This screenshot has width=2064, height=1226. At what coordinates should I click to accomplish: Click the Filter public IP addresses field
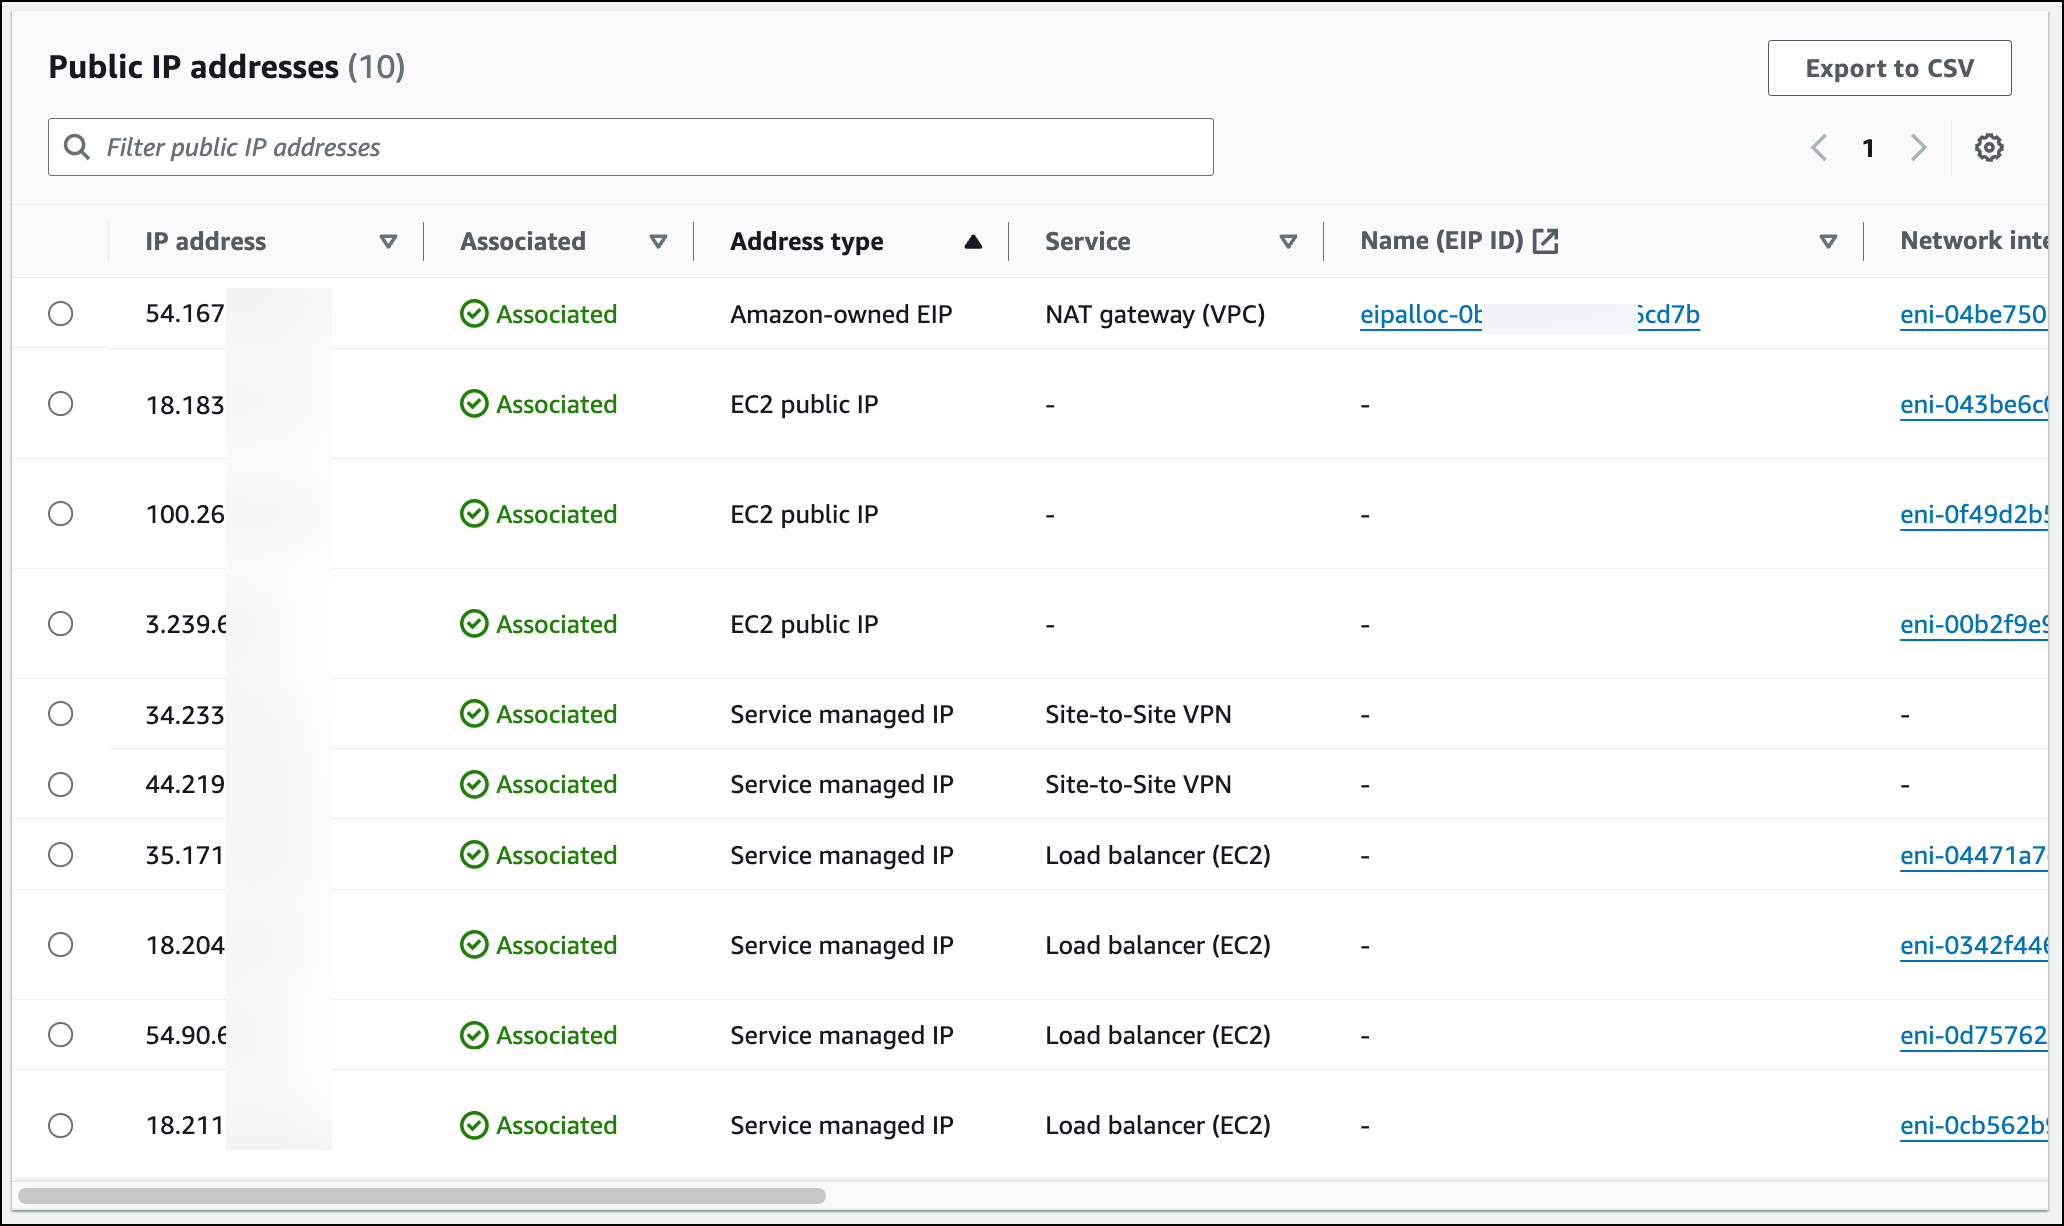click(631, 147)
